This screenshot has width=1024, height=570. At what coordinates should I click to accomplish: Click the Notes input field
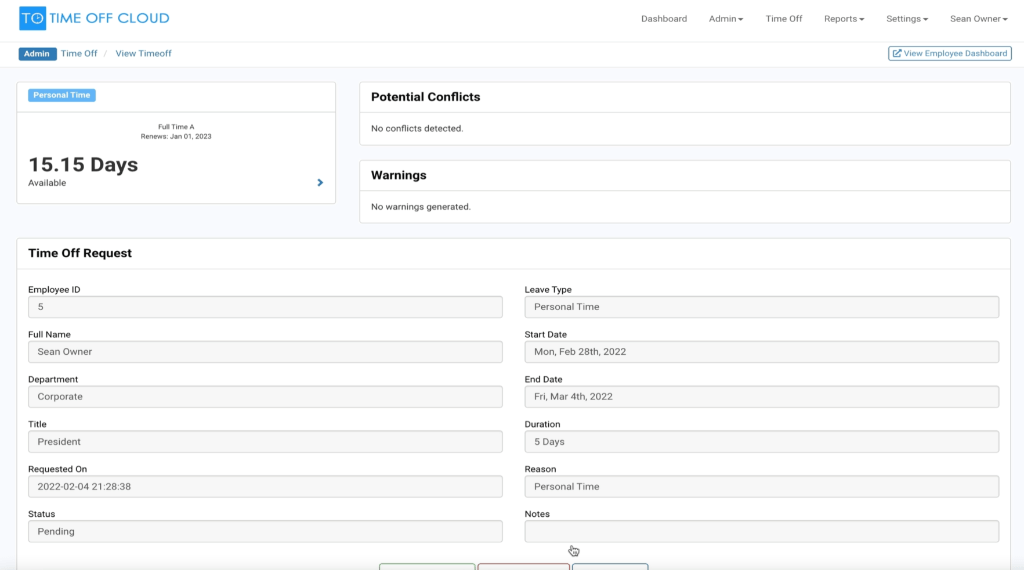click(x=761, y=531)
